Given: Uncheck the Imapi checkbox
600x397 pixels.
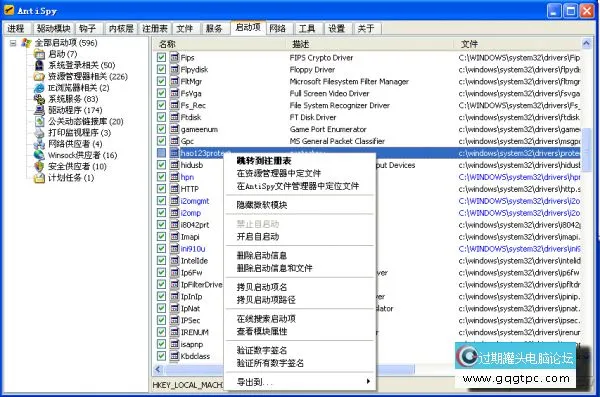Looking at the screenshot, I should point(161,237).
